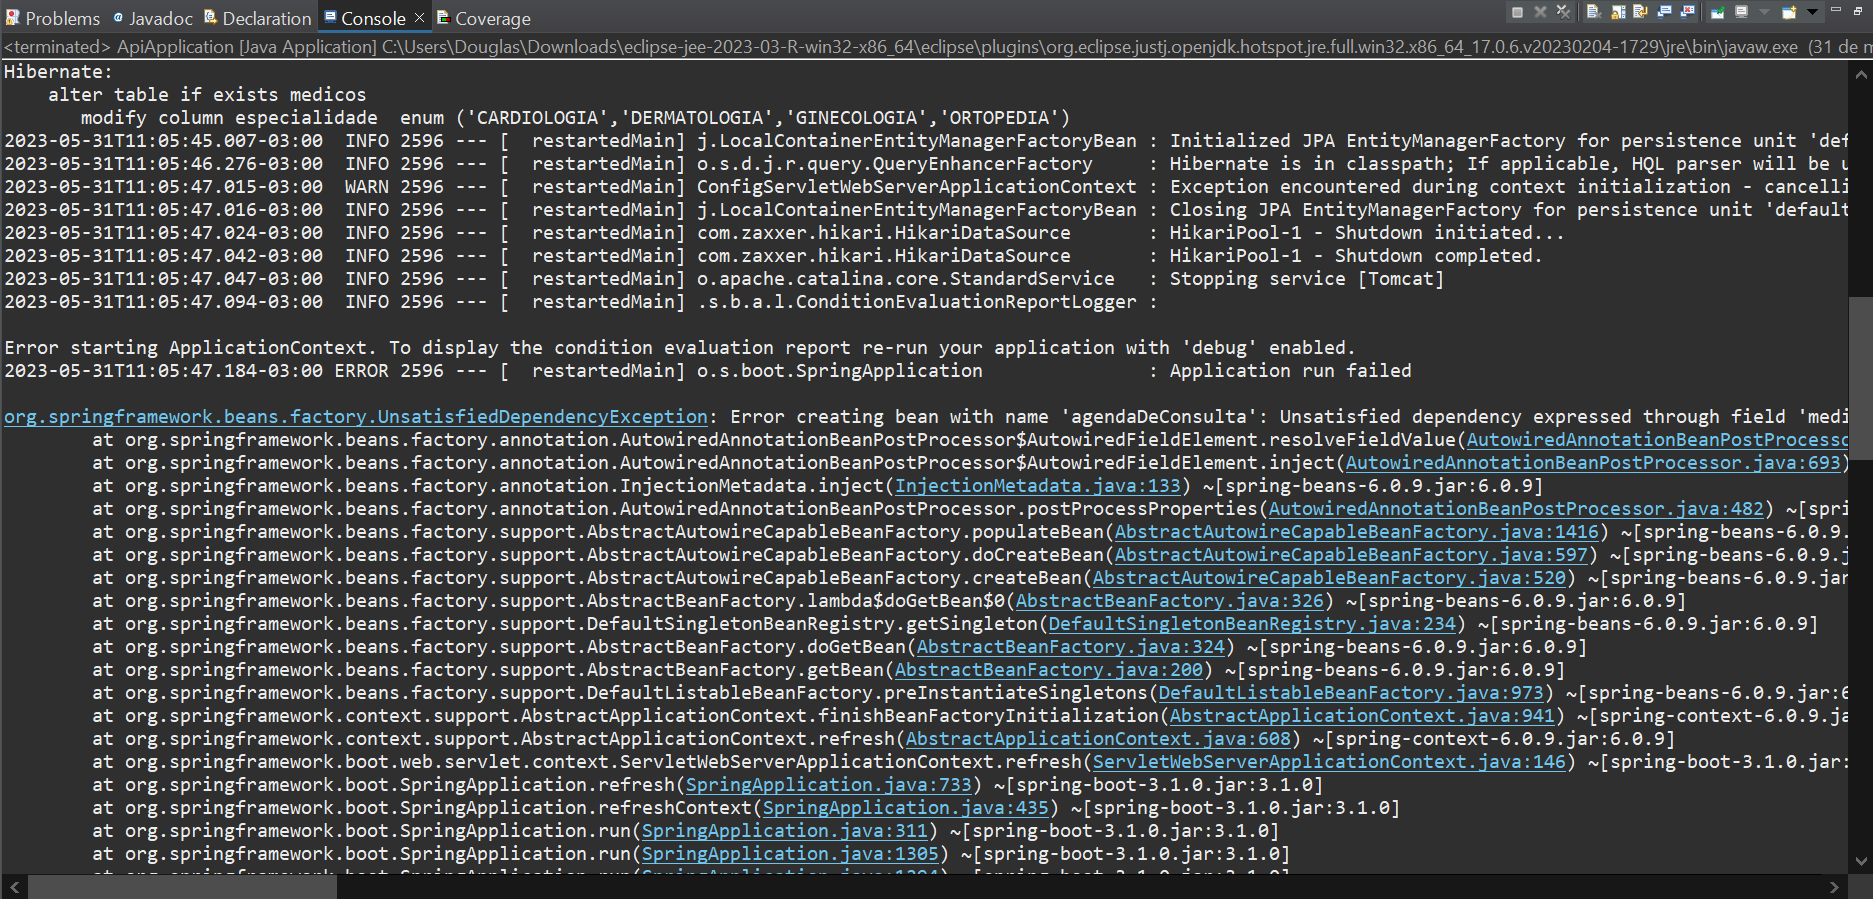This screenshot has height=899, width=1873.
Task: Click the 'alter table if exists medicos' line
Action: [x=207, y=95]
